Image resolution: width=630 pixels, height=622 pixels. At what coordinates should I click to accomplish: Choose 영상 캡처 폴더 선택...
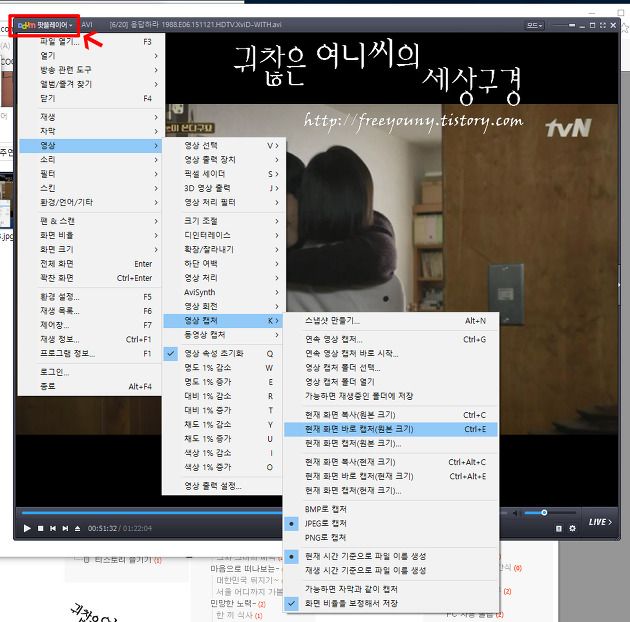point(391,368)
